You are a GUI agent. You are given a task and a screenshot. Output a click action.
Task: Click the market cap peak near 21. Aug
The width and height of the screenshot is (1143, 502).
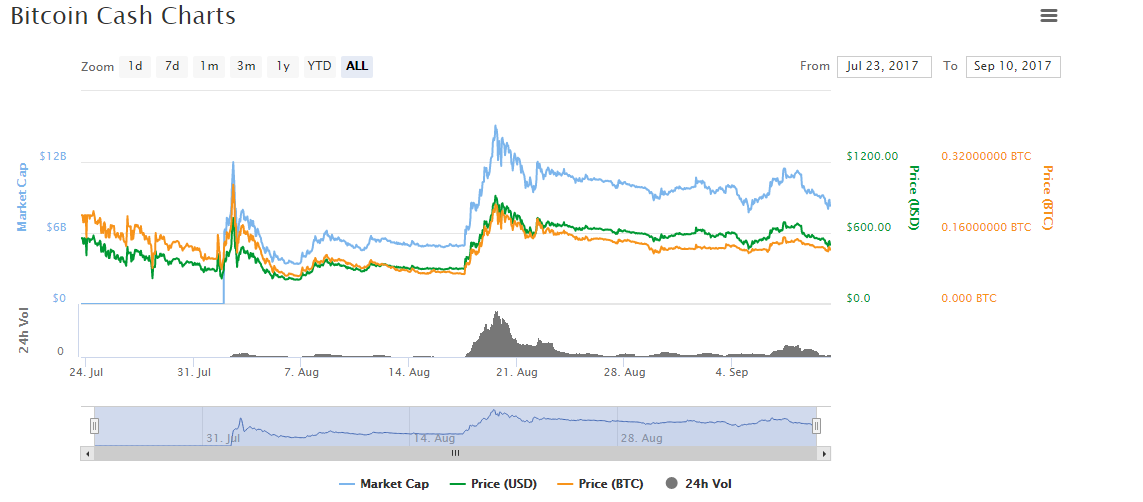click(496, 127)
